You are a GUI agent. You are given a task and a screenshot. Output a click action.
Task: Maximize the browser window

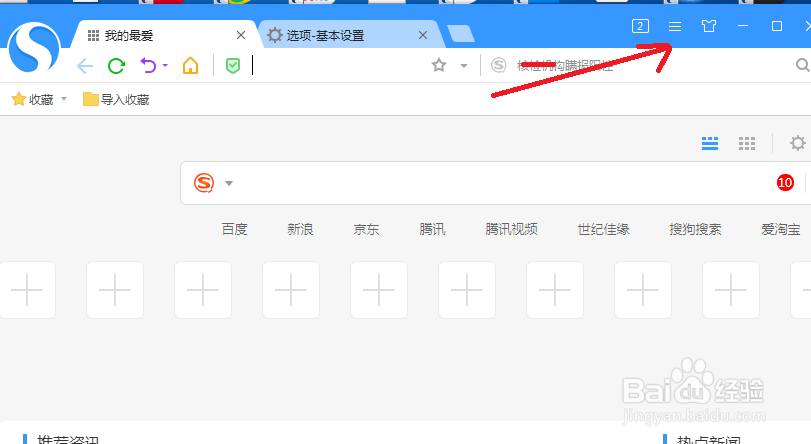pos(777,26)
